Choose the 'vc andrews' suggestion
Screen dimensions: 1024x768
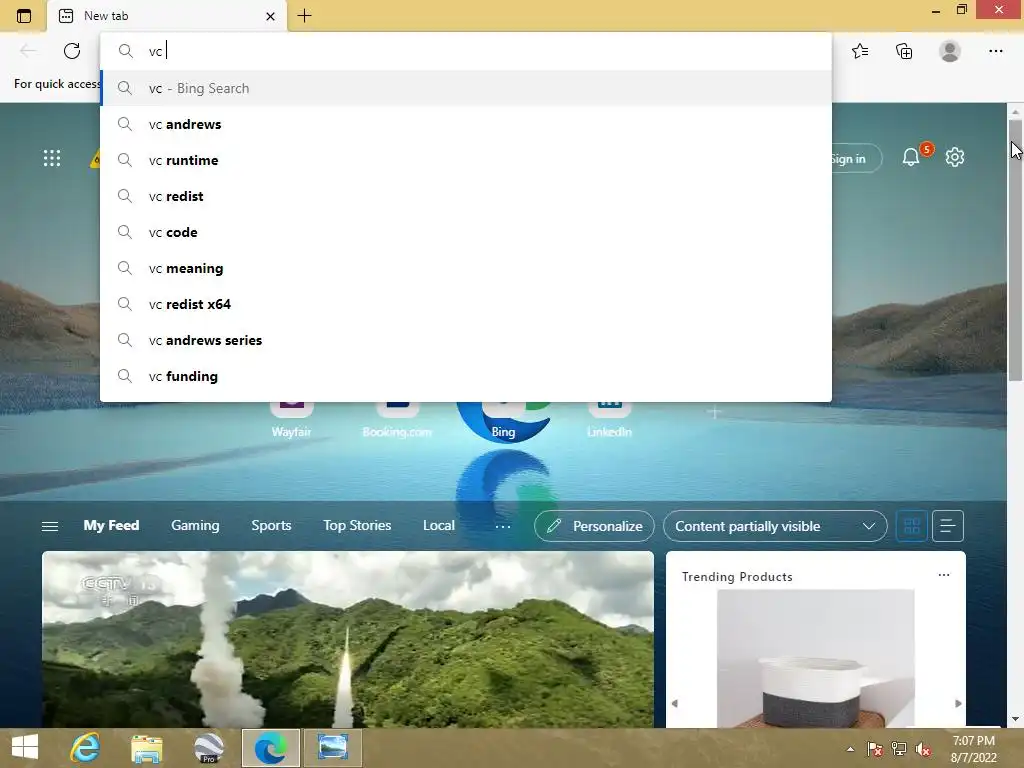466,124
